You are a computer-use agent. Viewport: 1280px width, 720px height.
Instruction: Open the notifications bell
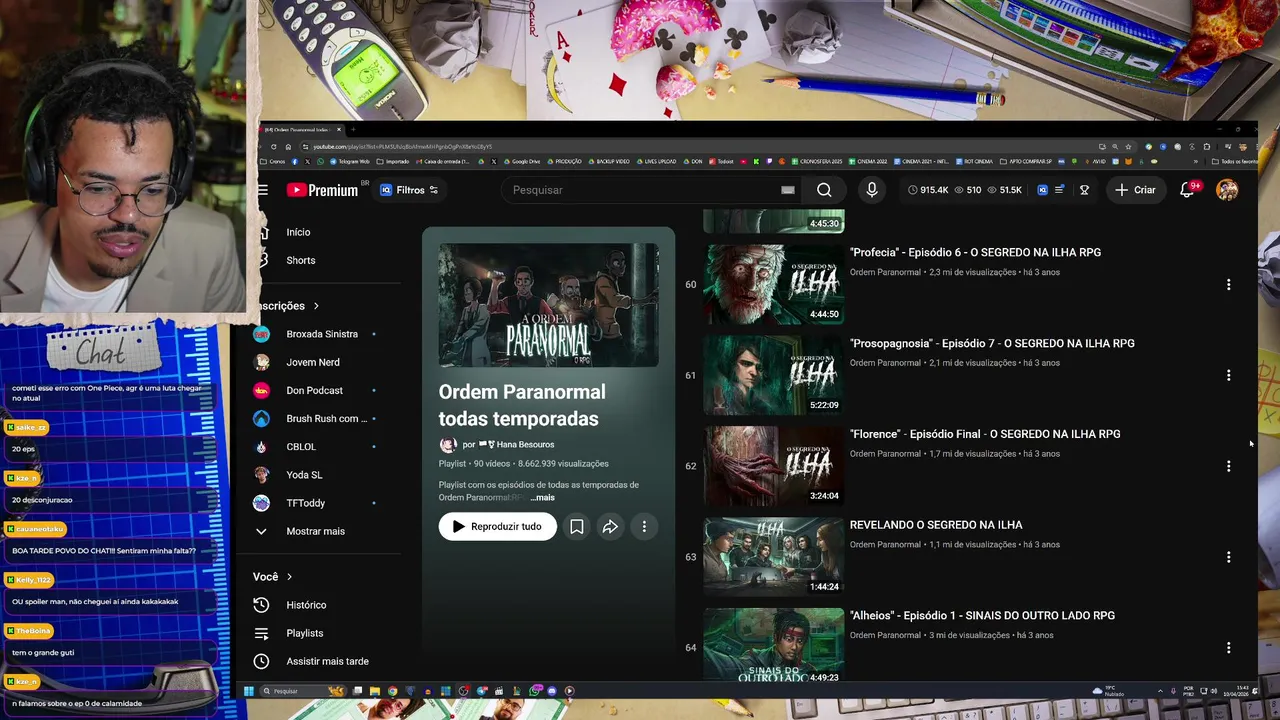click(1187, 190)
